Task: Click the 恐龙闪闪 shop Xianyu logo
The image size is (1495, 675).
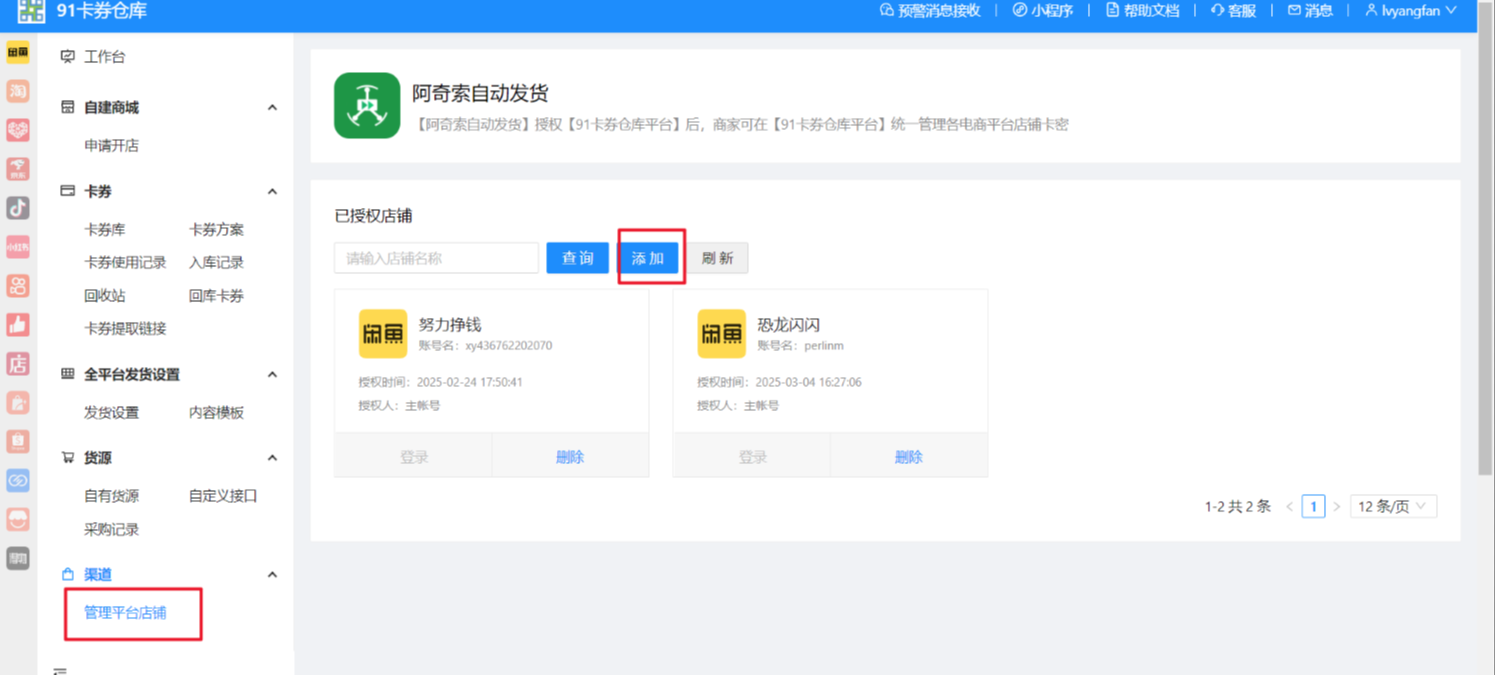Action: coord(722,334)
